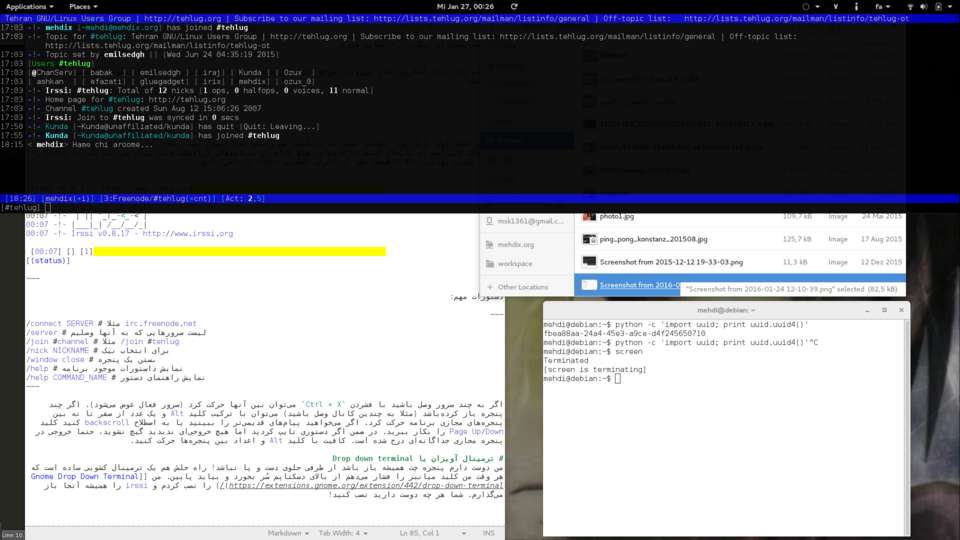Screen dimensions: 960x540
Task: Click the volume speaker icon
Action: (x=925, y=6)
